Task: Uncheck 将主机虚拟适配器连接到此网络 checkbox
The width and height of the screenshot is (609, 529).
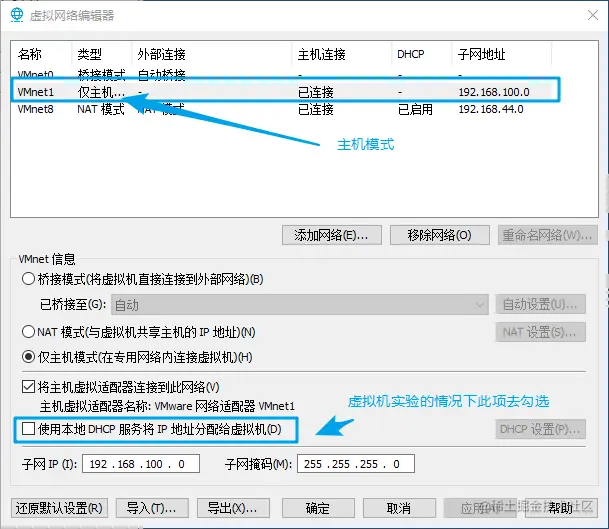Action: [28, 387]
